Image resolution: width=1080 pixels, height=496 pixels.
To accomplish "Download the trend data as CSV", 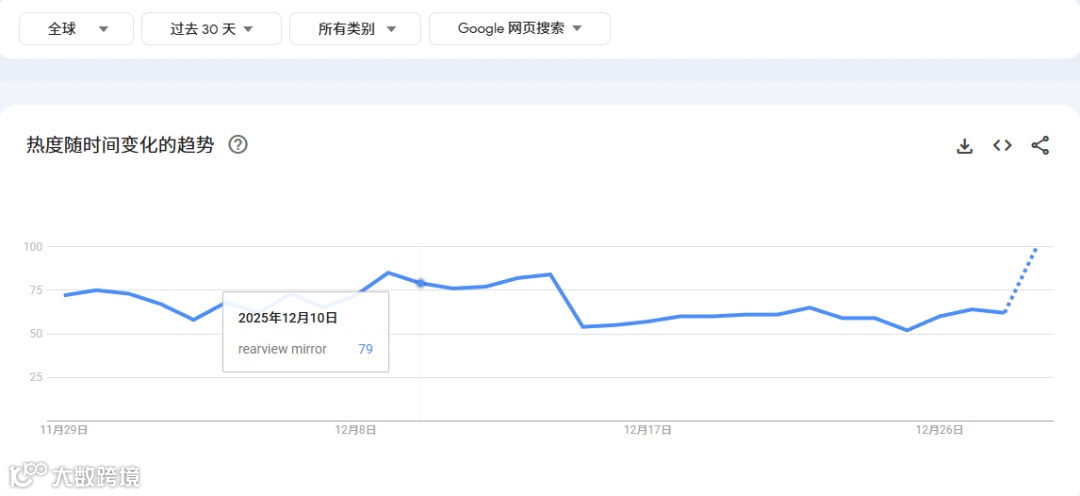I will pos(964,146).
